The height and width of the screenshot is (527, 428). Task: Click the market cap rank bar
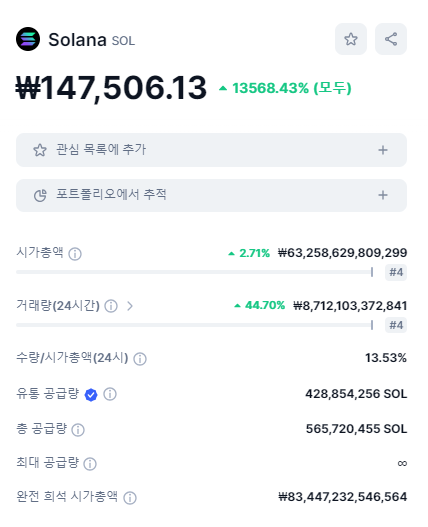point(195,272)
